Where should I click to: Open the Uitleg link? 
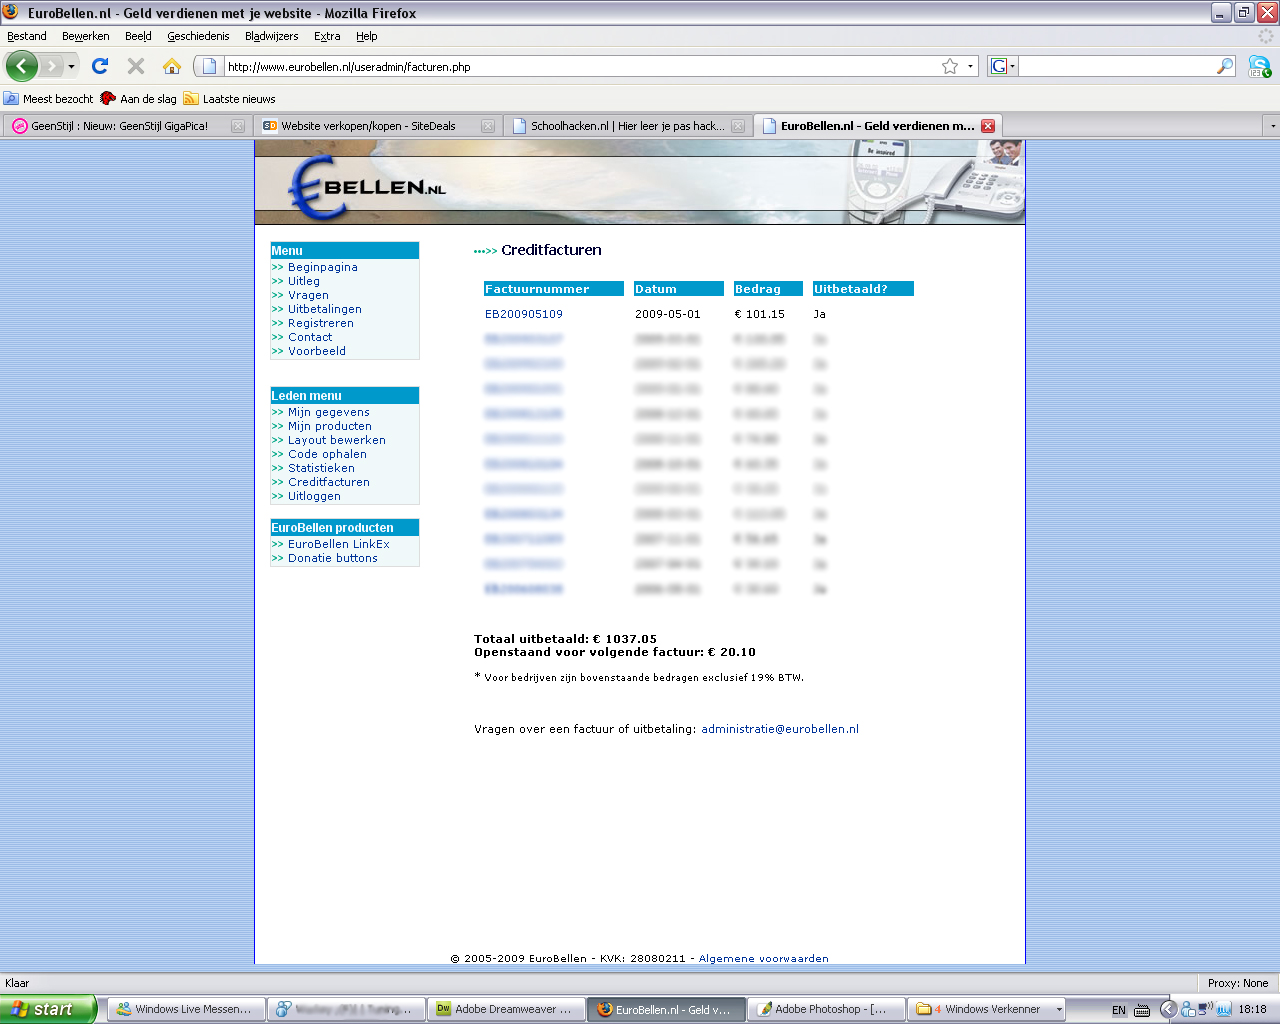click(304, 281)
